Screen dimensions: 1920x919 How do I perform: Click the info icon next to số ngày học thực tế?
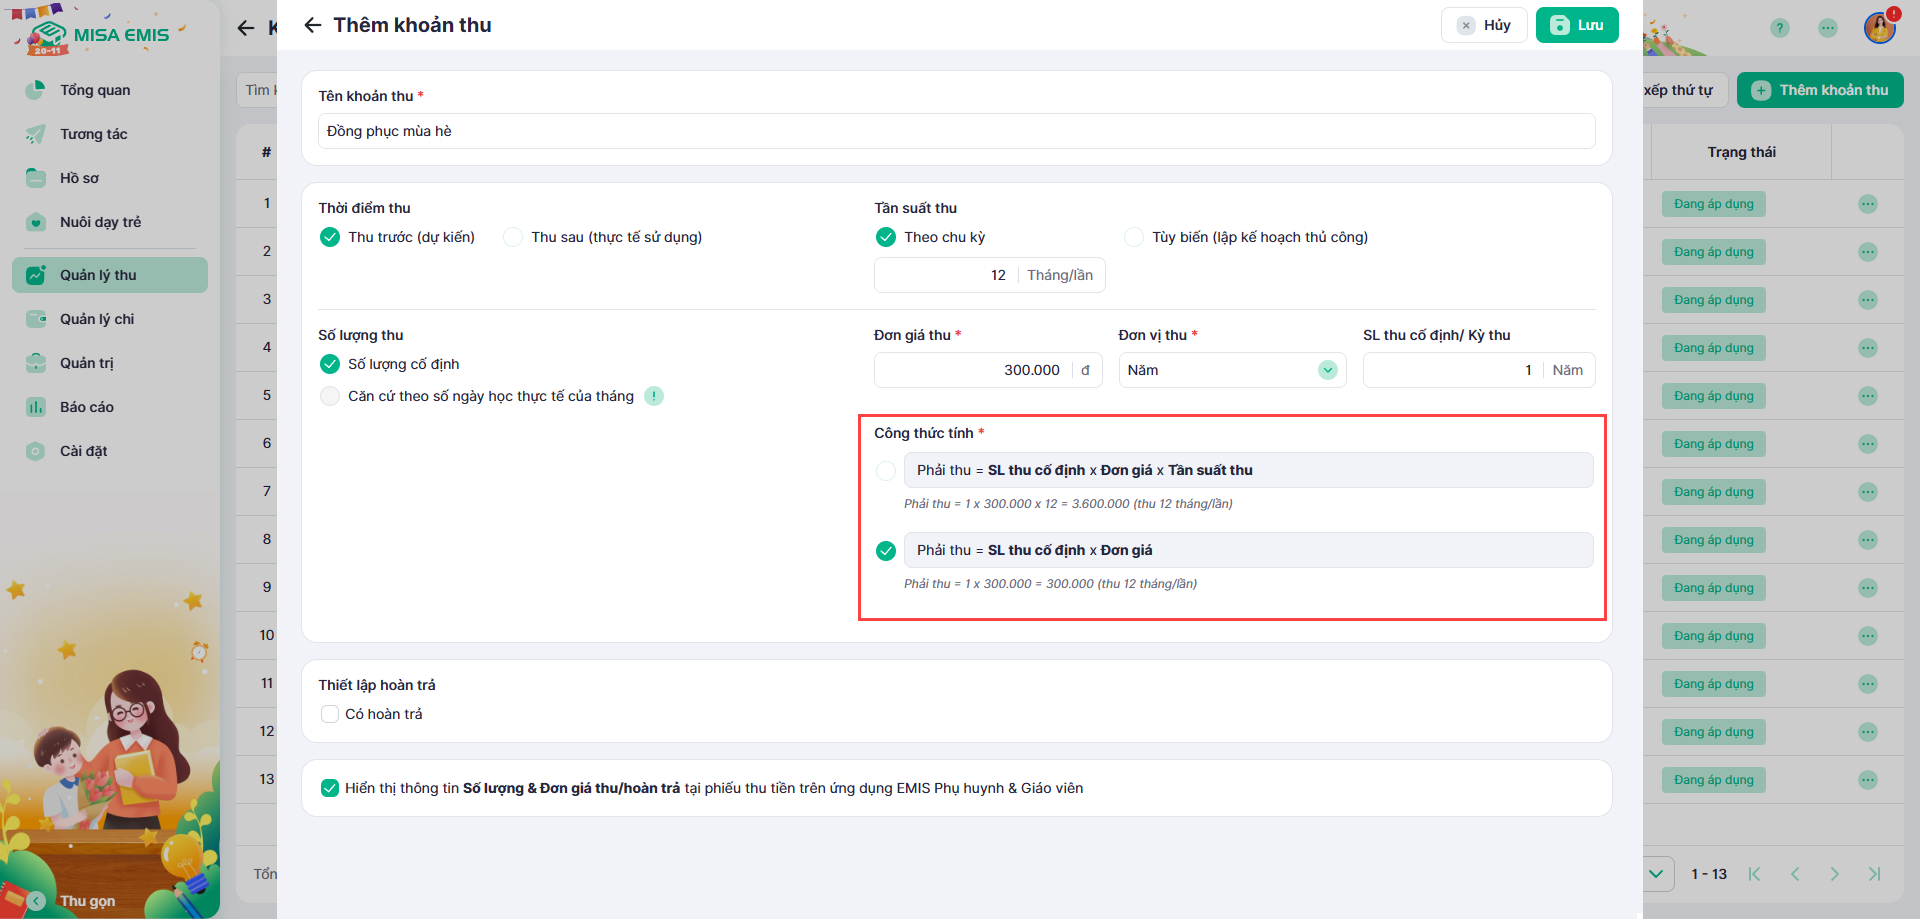click(654, 396)
